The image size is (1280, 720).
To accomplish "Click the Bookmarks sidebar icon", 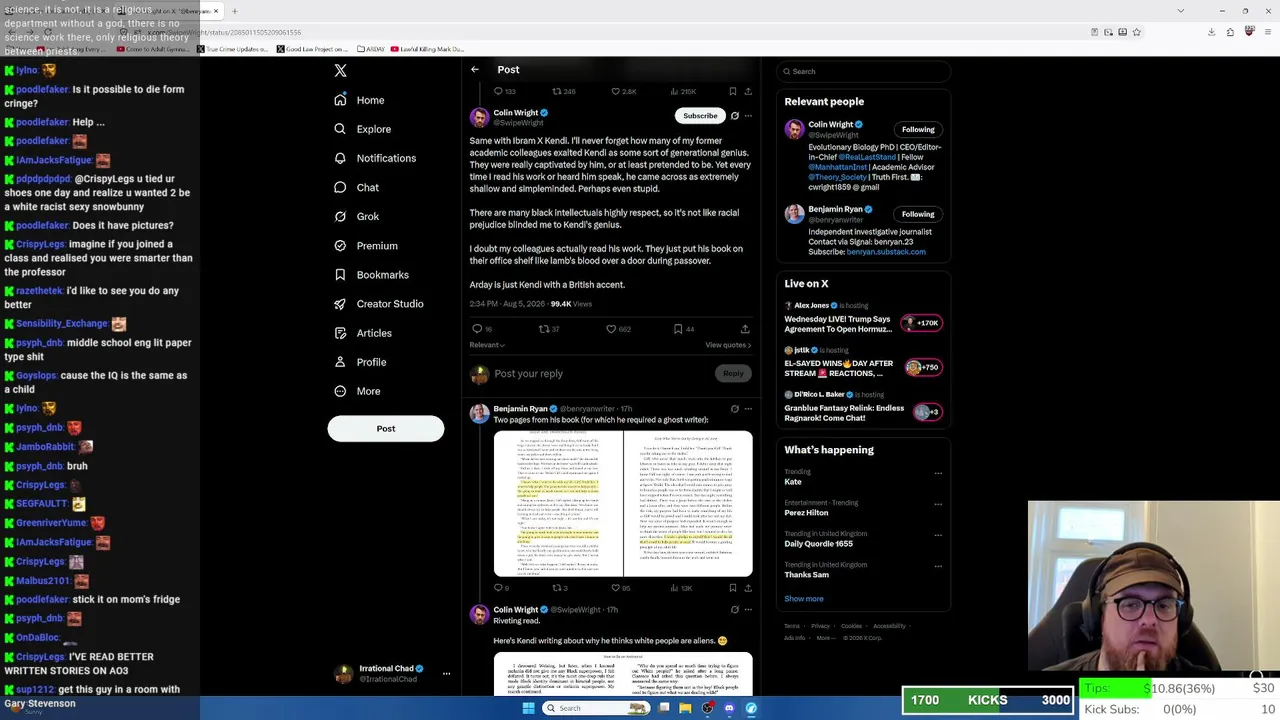I will pyautogui.click(x=340, y=275).
